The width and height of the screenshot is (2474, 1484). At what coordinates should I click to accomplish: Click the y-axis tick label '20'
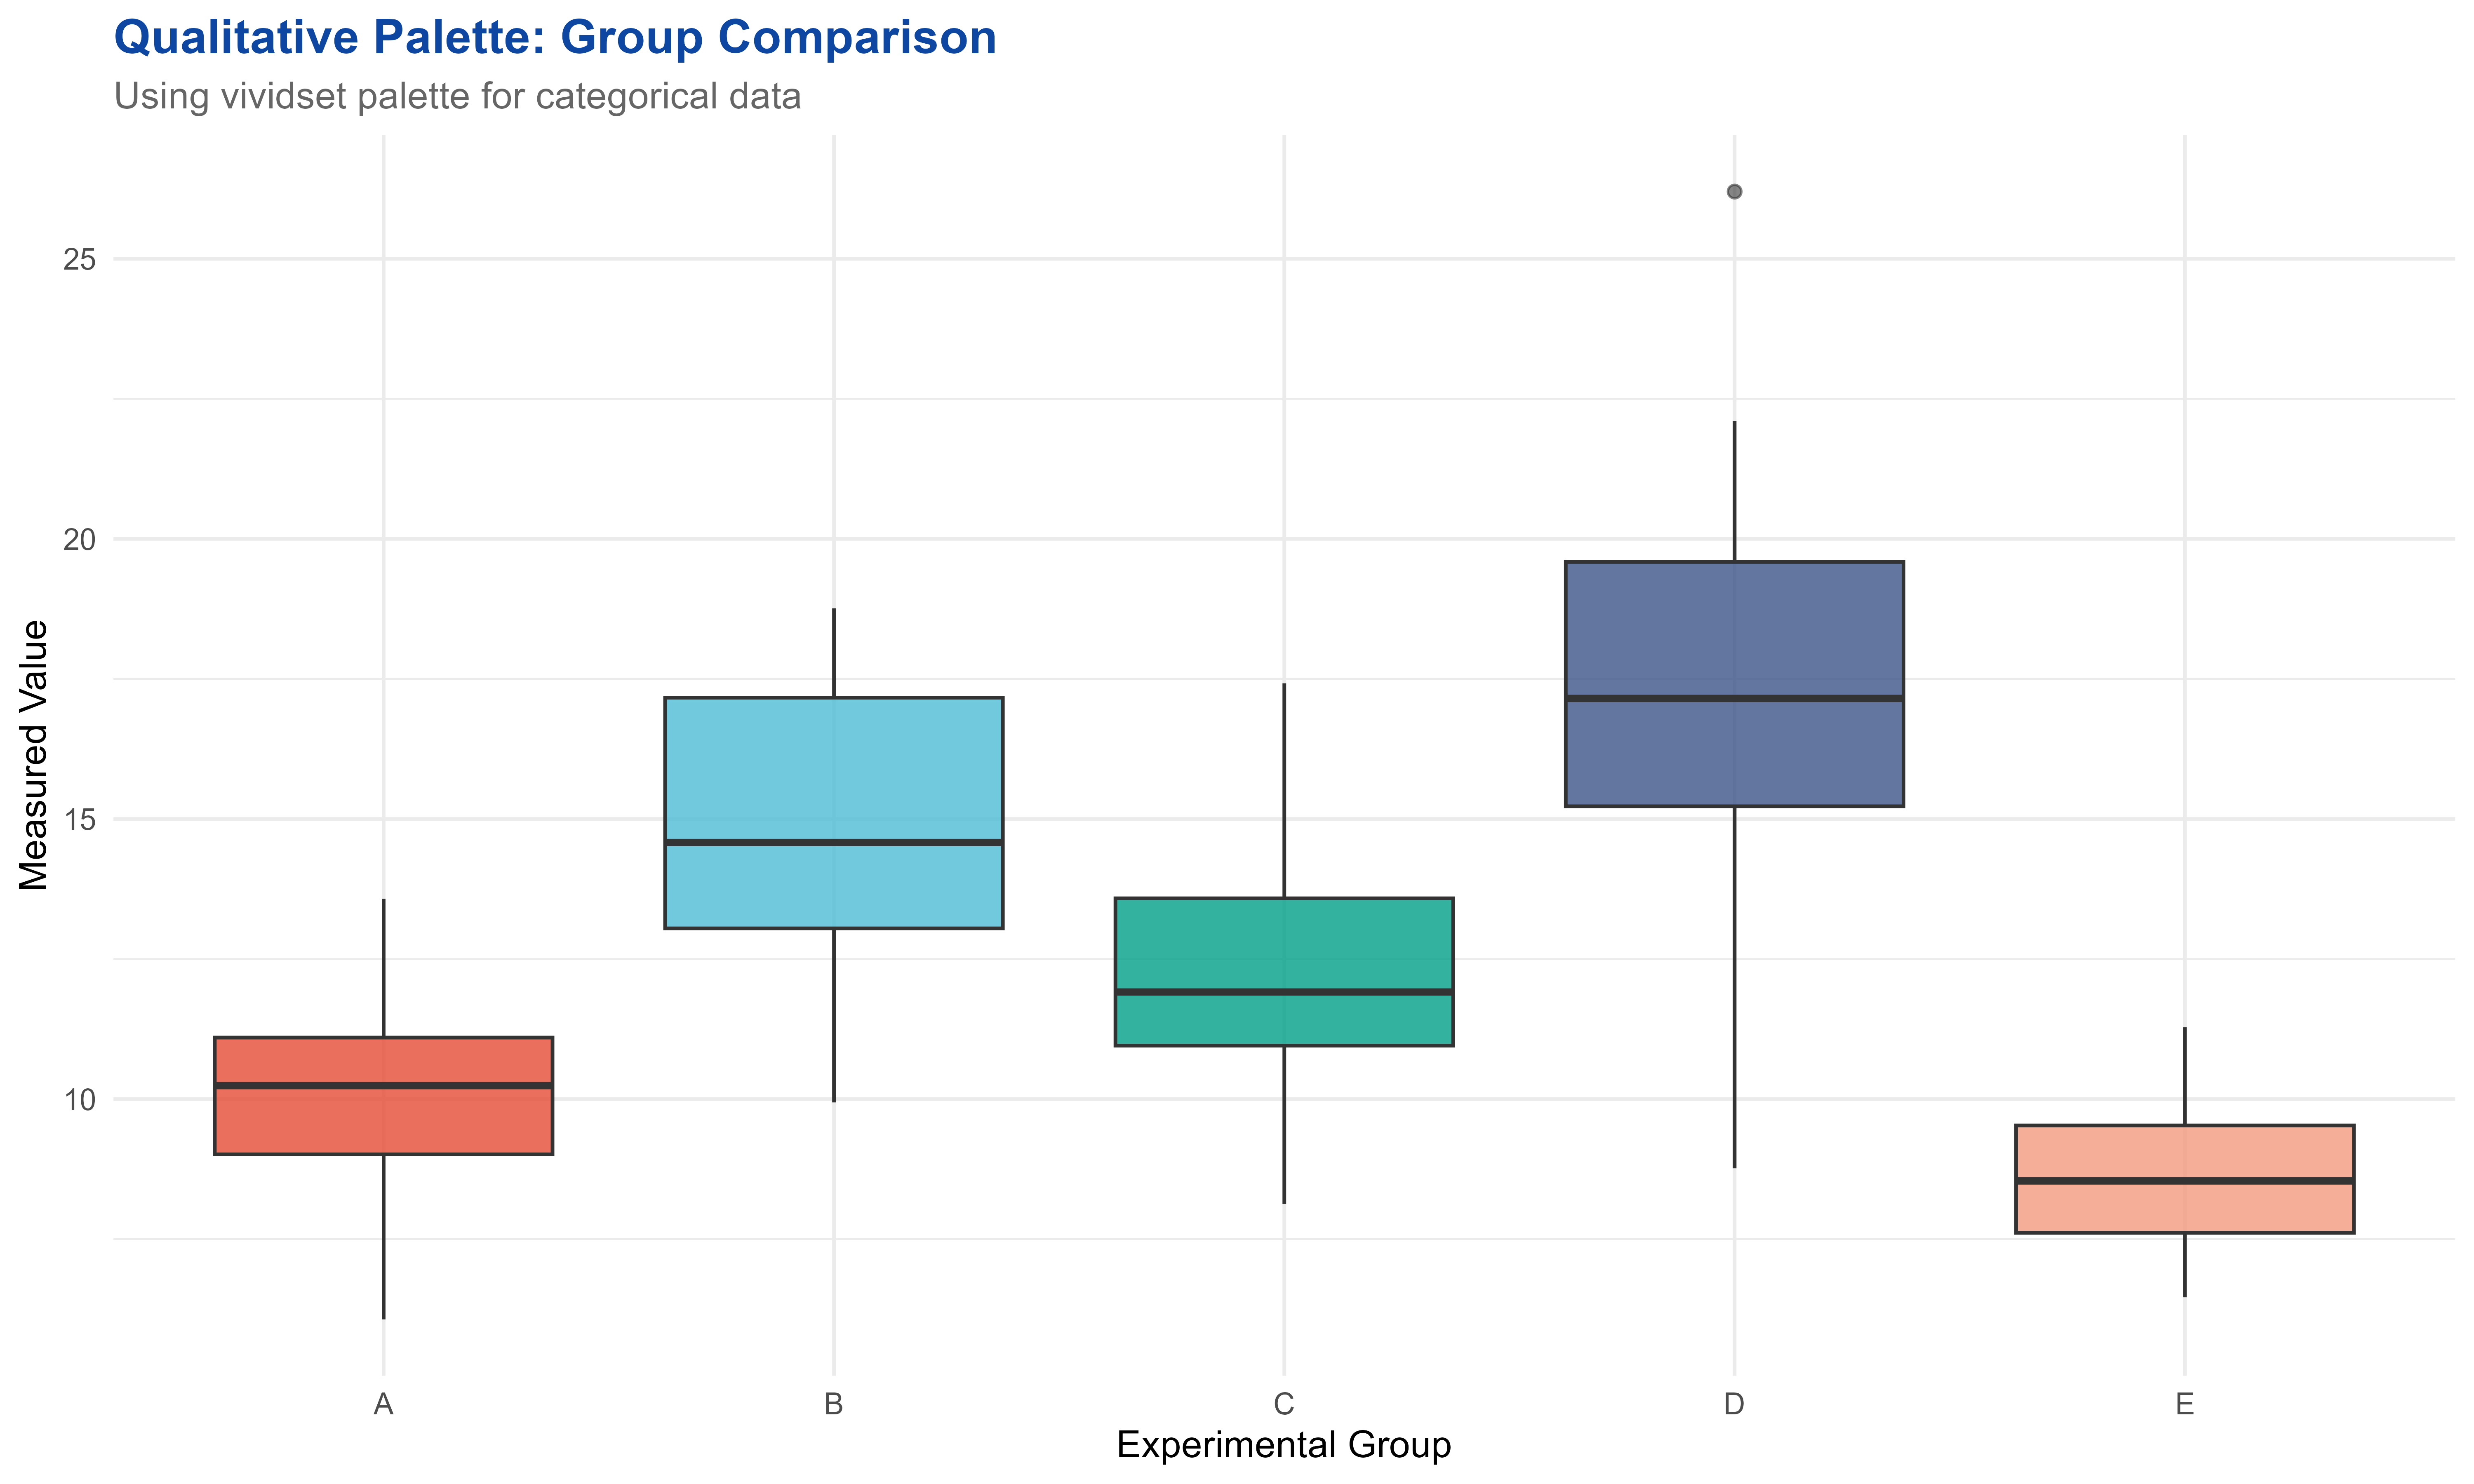[x=79, y=540]
